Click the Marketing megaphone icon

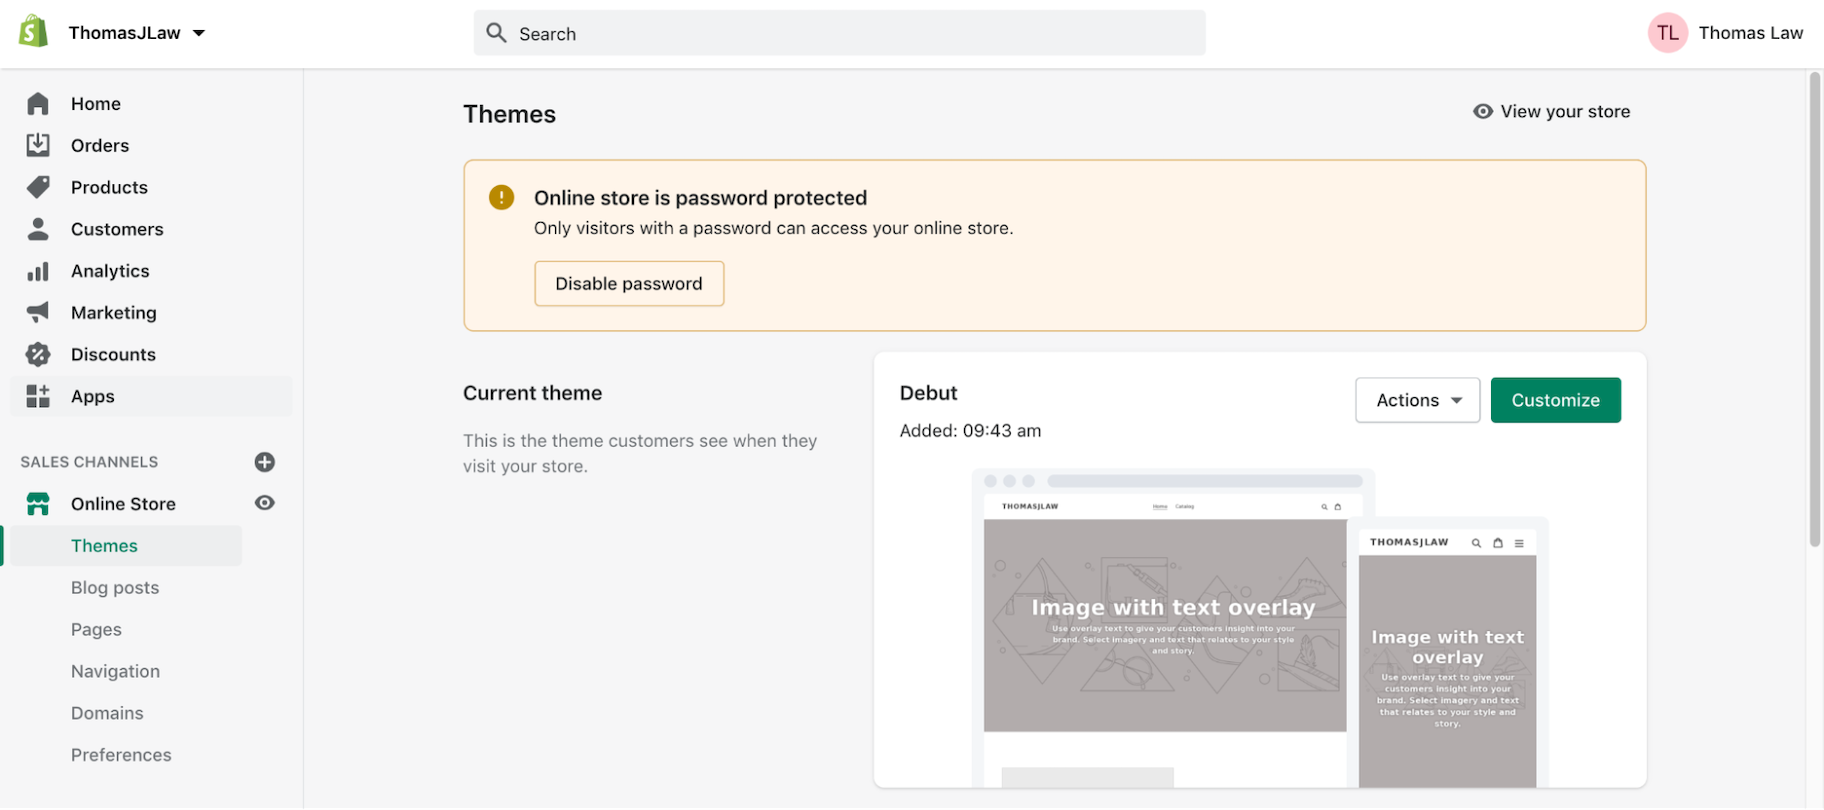[38, 313]
